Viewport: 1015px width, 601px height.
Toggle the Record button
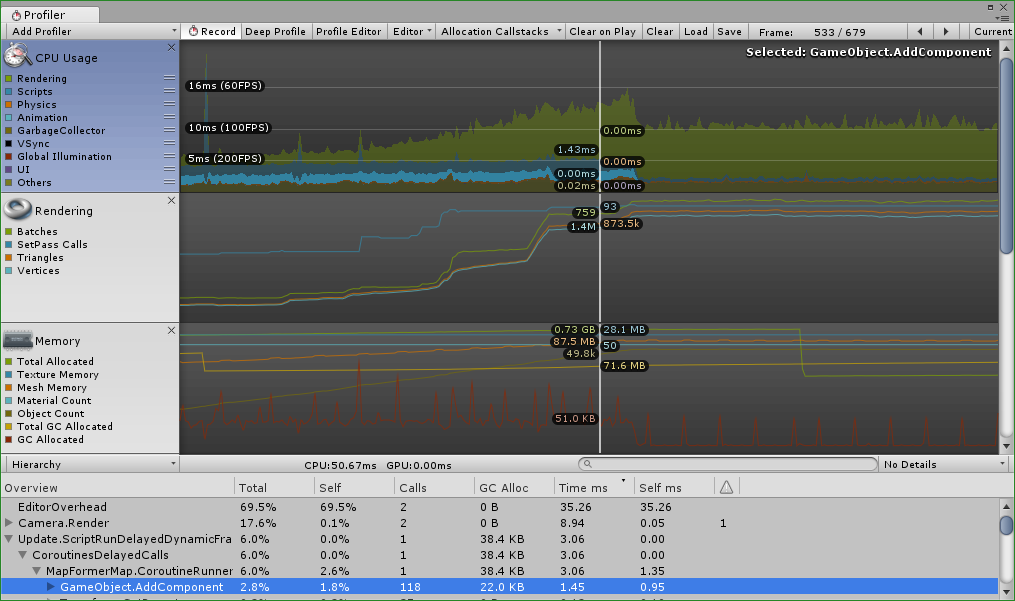tap(212, 31)
